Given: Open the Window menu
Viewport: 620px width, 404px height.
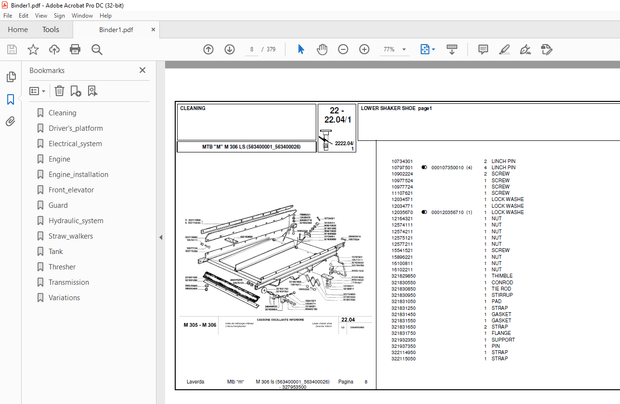Looking at the screenshot, I should (x=82, y=16).
